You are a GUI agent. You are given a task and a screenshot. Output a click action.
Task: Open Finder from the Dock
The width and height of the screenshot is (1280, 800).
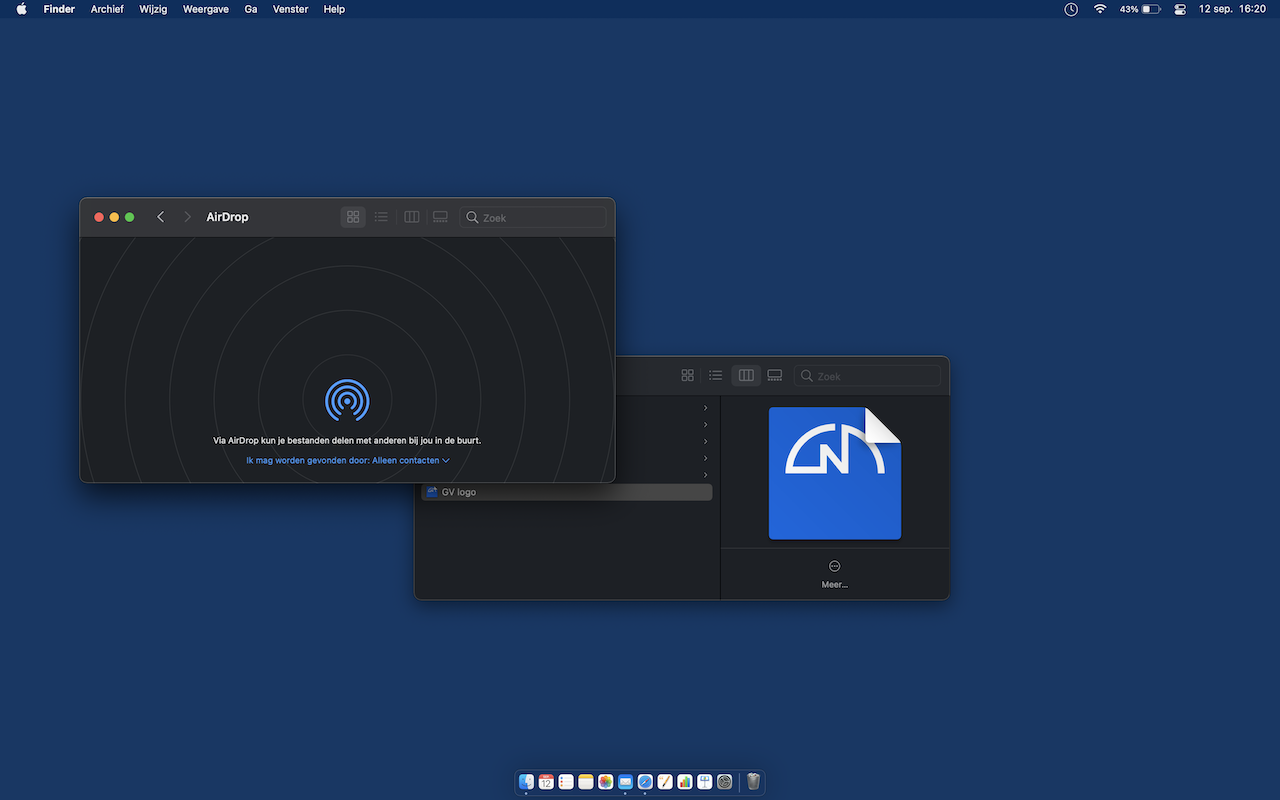(526, 782)
